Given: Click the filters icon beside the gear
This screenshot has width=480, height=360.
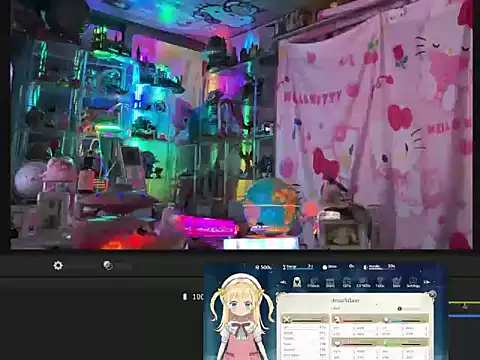Looking at the screenshot, I should point(108,265).
